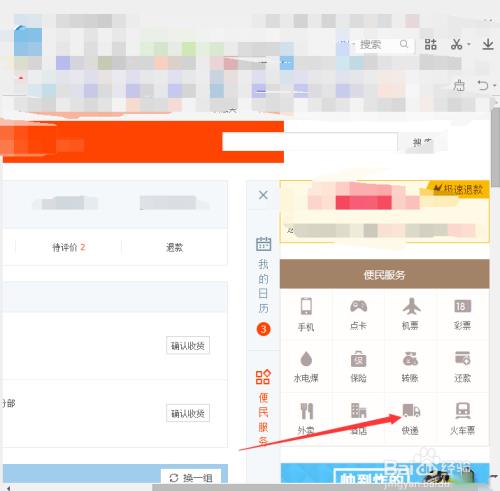Click 换一组 refresh button
Viewport: 500px width, 491px height.
click(x=191, y=478)
